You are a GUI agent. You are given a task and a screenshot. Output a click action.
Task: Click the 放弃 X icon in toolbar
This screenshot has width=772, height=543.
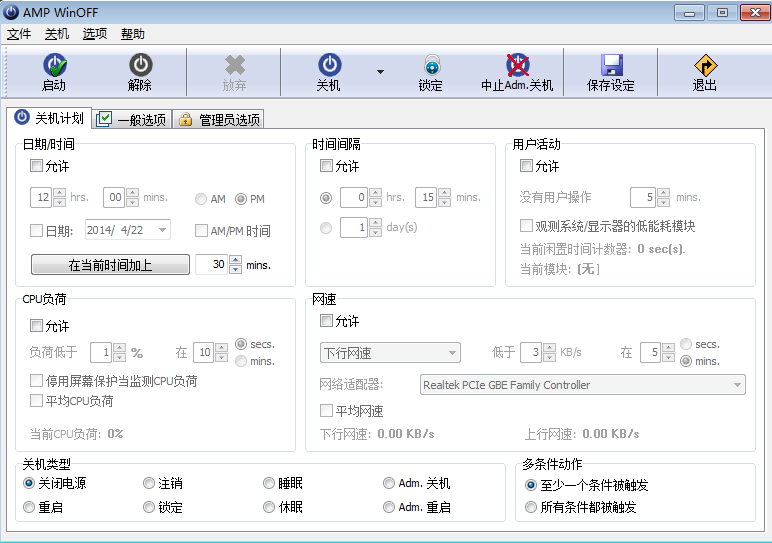tap(235, 66)
